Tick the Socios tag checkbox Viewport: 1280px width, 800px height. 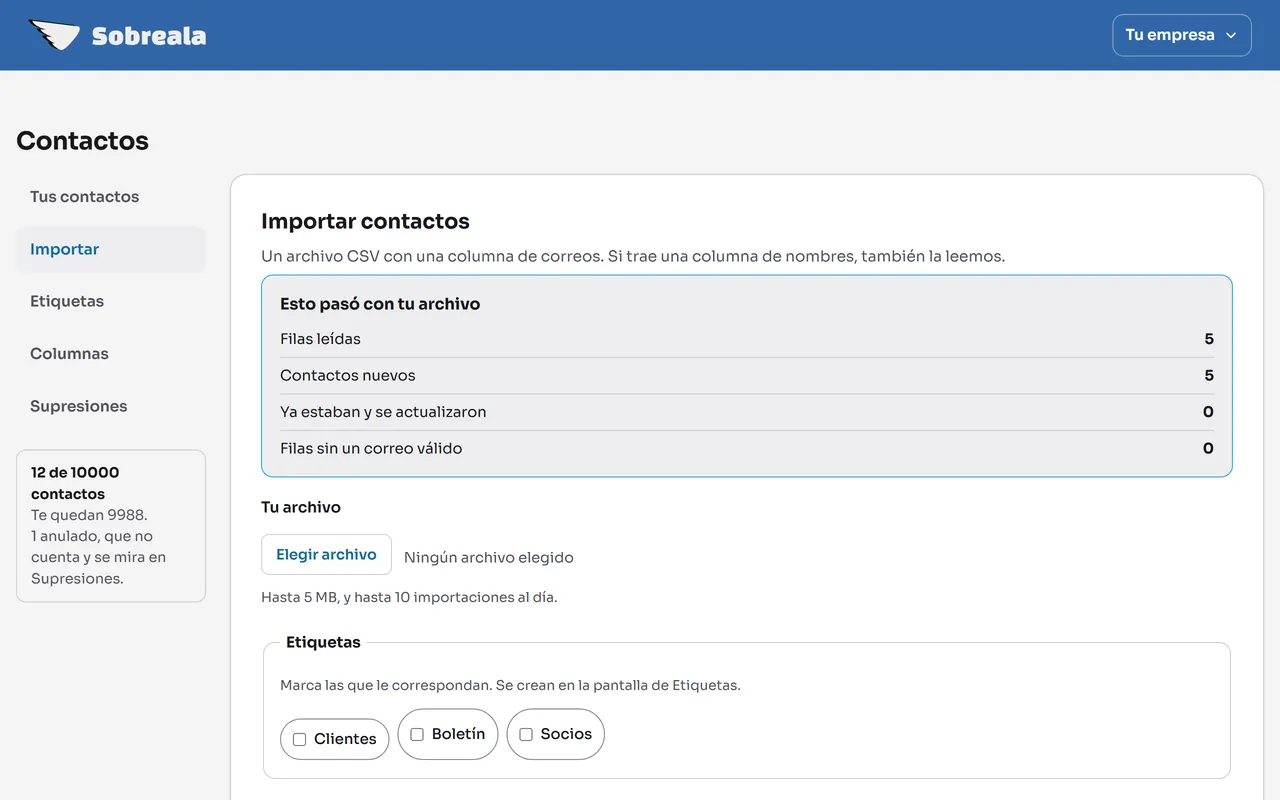[x=526, y=735]
